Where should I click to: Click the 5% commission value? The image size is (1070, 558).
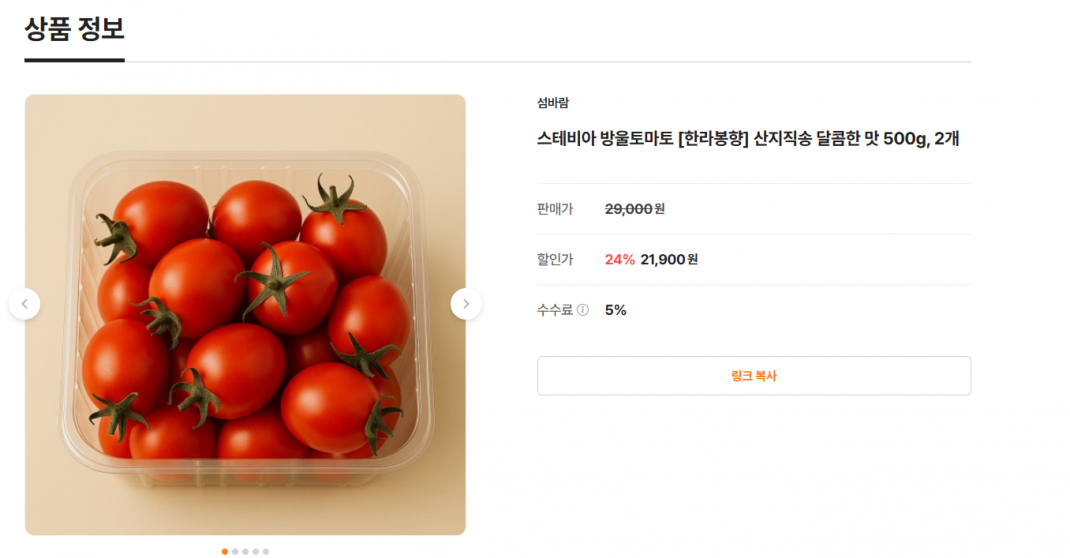615,310
